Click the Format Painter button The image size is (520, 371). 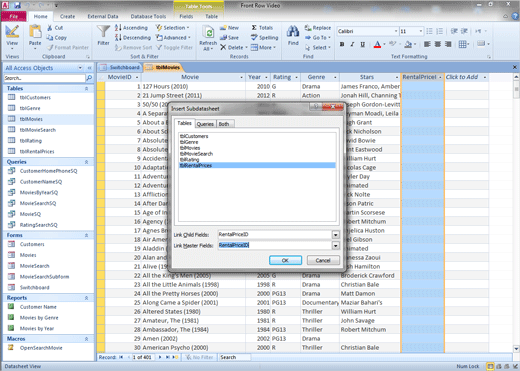pos(68,47)
